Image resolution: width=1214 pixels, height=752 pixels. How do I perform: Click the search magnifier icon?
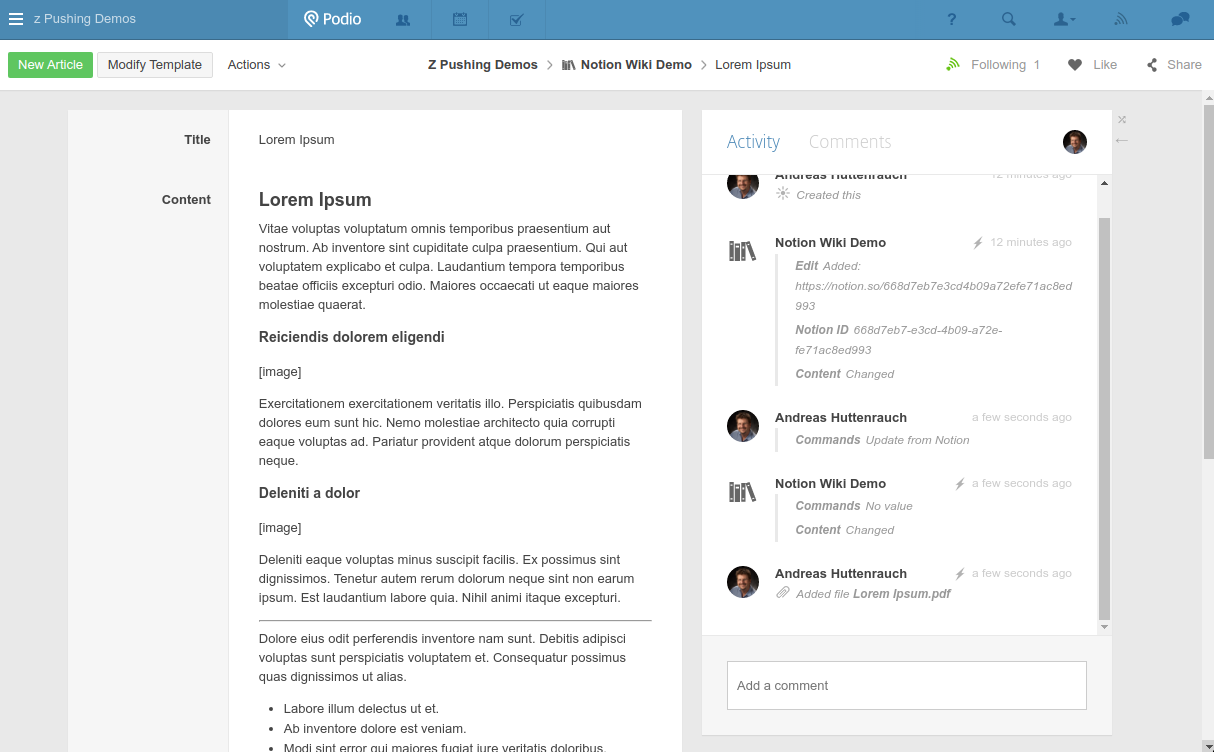click(1009, 19)
